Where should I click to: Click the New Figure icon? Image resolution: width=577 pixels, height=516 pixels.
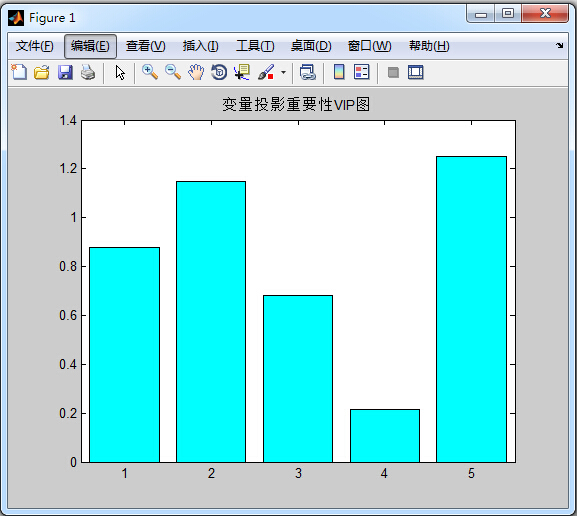click(19, 72)
